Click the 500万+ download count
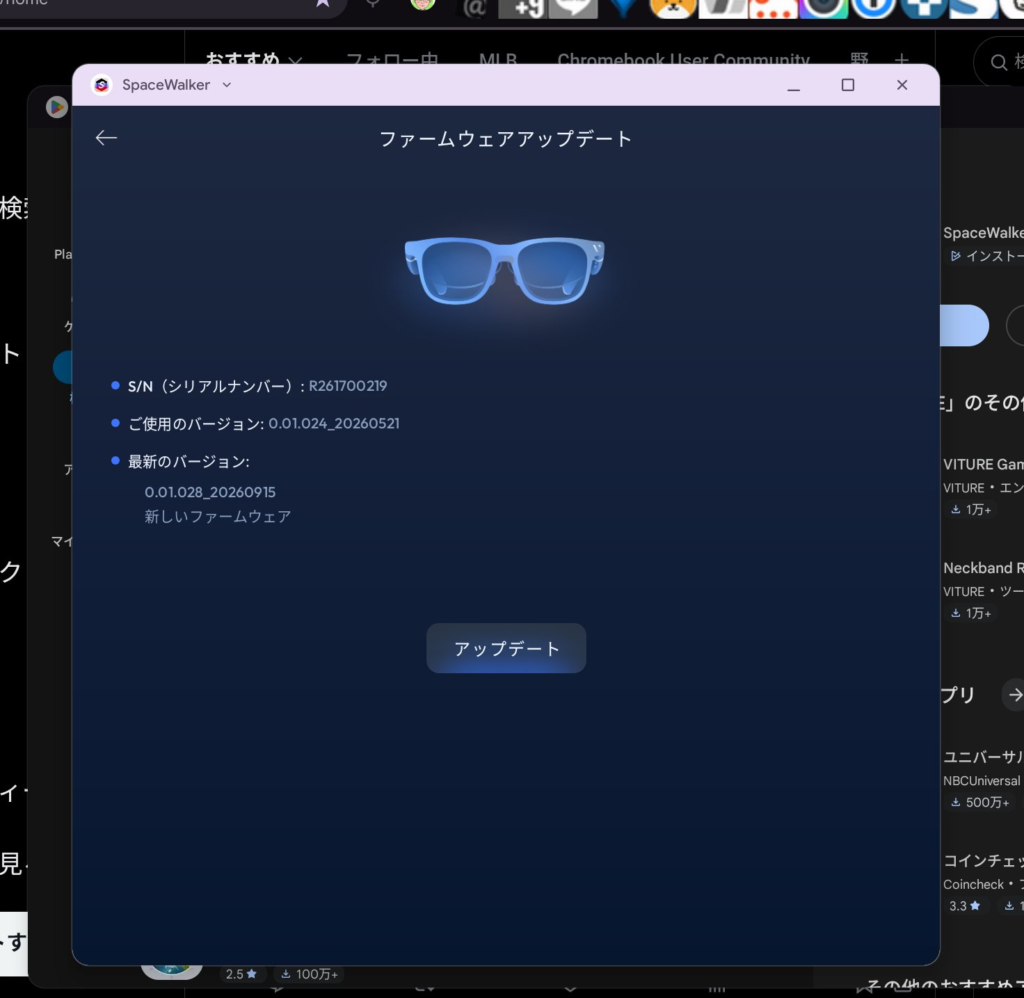The height and width of the screenshot is (998, 1024). pyautogui.click(x=980, y=802)
